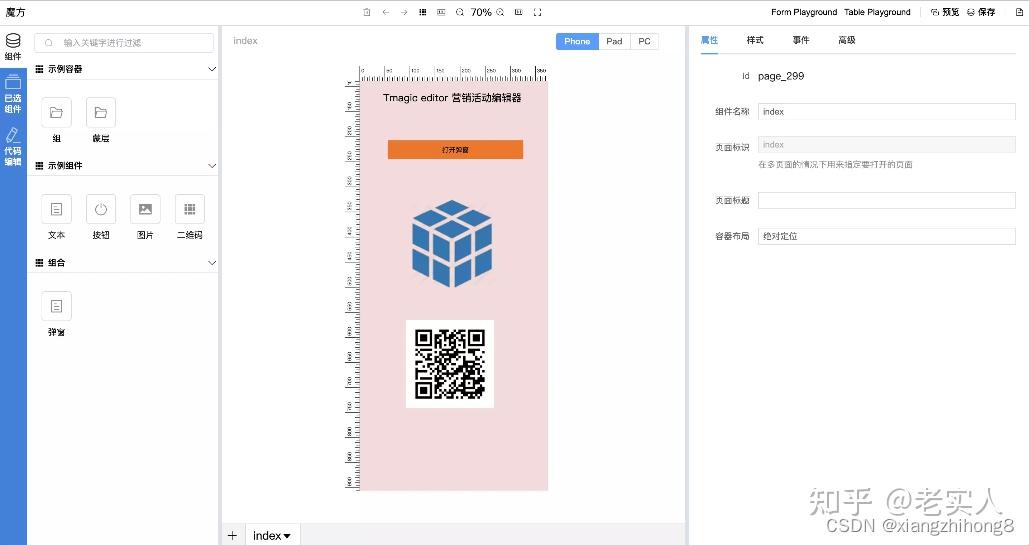
Task: Select the blue cube image on canvas
Action: coord(452,244)
